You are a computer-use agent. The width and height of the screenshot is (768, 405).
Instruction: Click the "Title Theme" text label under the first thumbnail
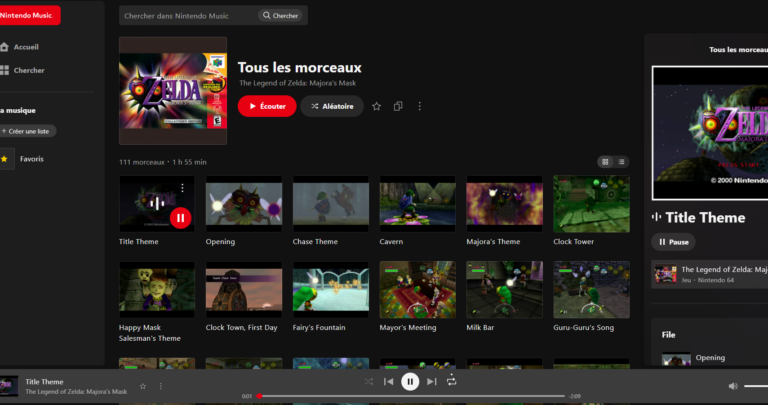pyautogui.click(x=139, y=242)
